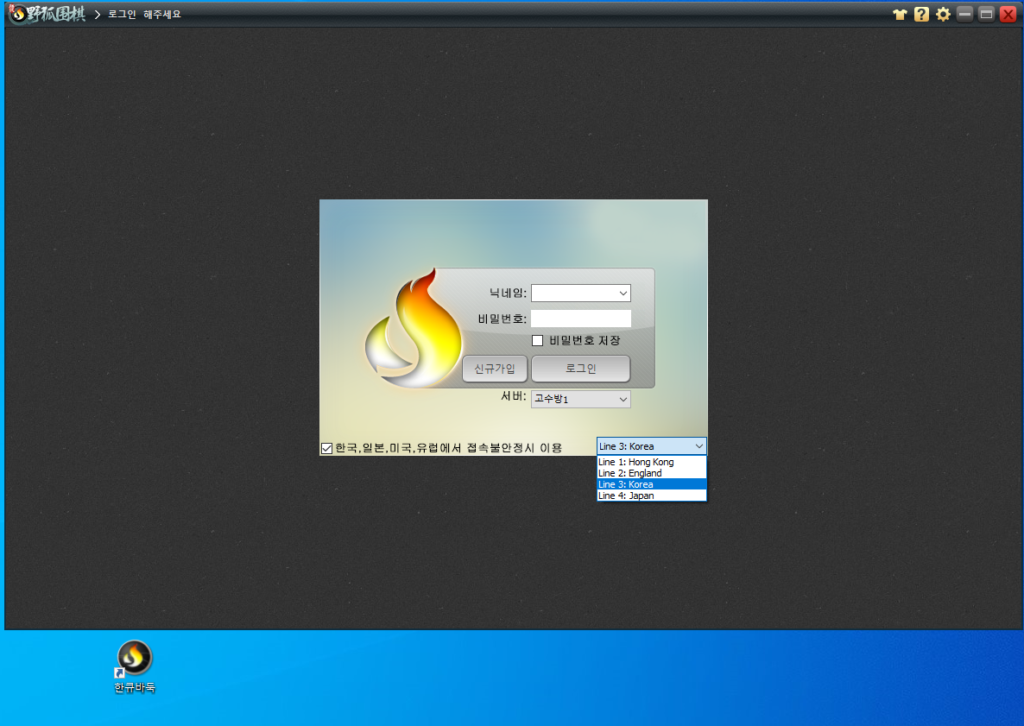Minimize the Fox Go window

(x=965, y=14)
